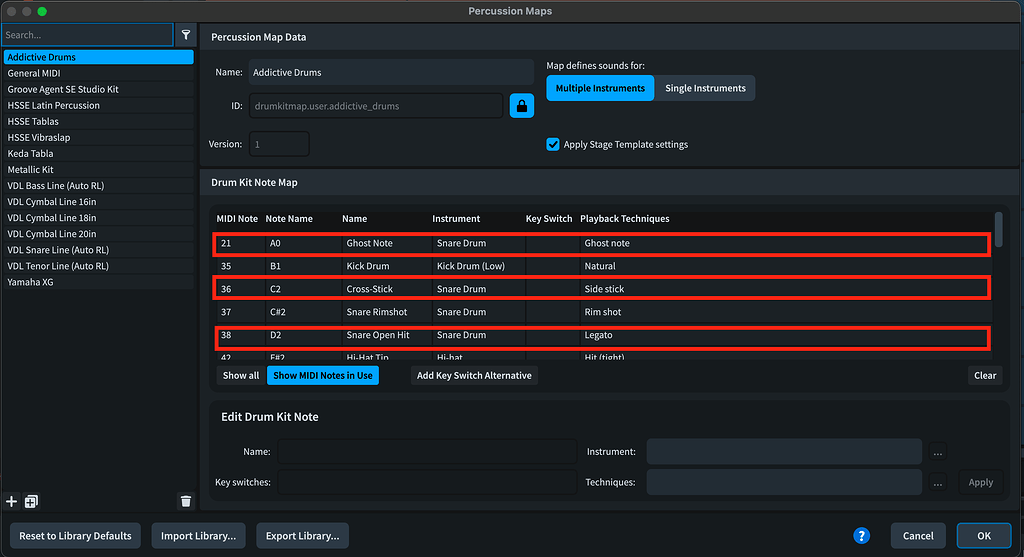Toggle the Apply Stage Template settings checkbox
The height and width of the screenshot is (557, 1024).
553,144
